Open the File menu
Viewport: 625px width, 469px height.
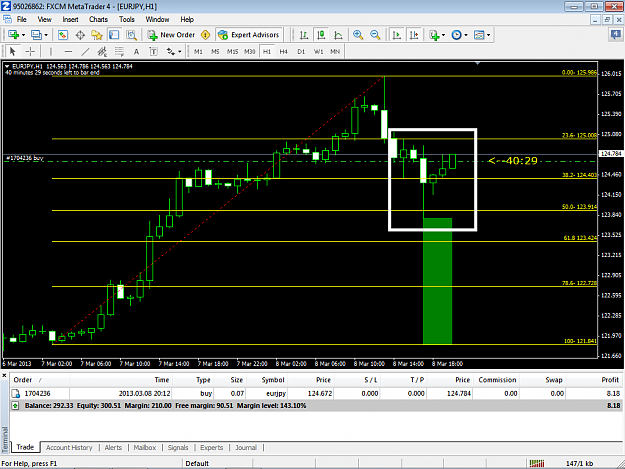(x=22, y=19)
